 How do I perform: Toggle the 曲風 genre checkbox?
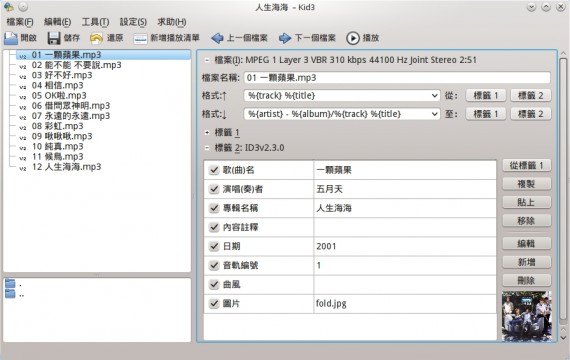pos(214,284)
